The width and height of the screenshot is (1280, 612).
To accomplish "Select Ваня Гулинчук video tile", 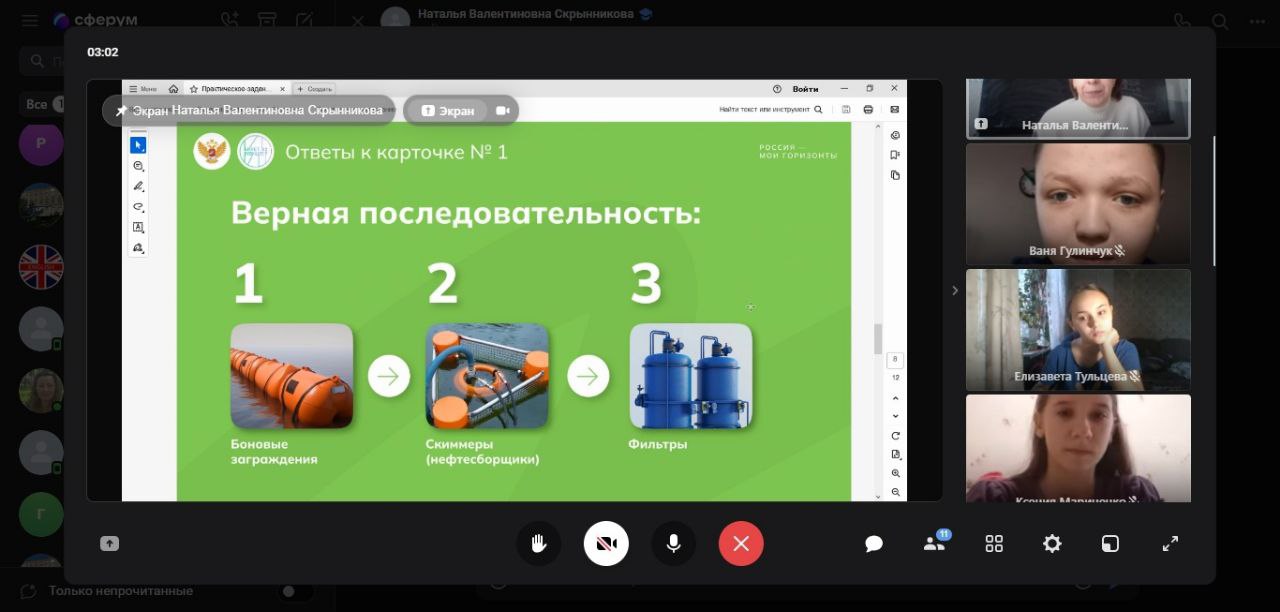I will pos(1078,204).
